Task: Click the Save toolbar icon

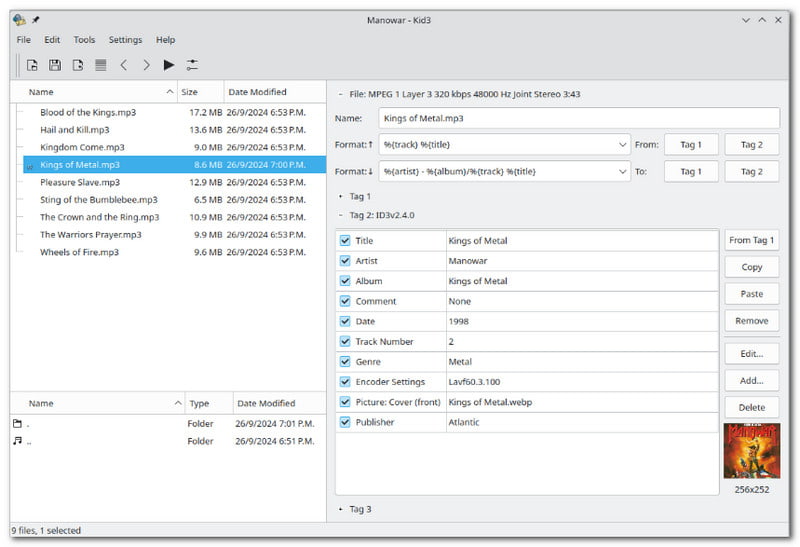Action: coord(55,65)
